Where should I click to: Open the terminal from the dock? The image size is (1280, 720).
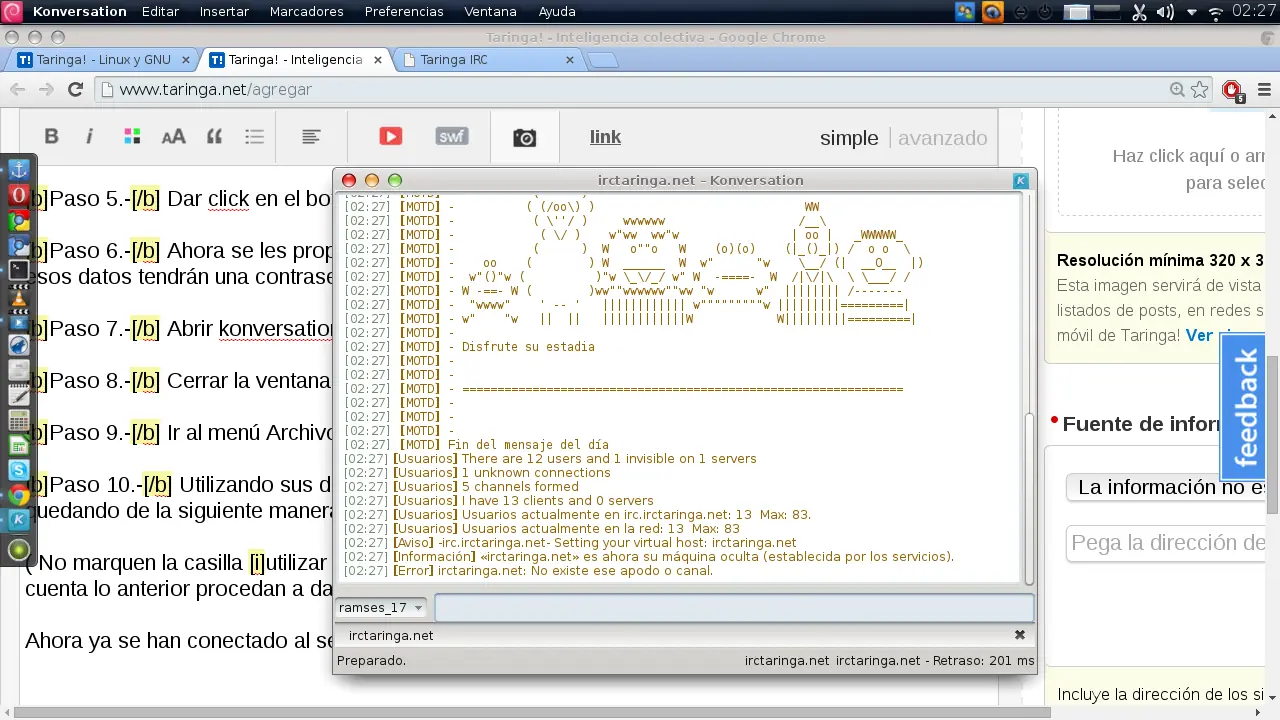tap(18, 270)
